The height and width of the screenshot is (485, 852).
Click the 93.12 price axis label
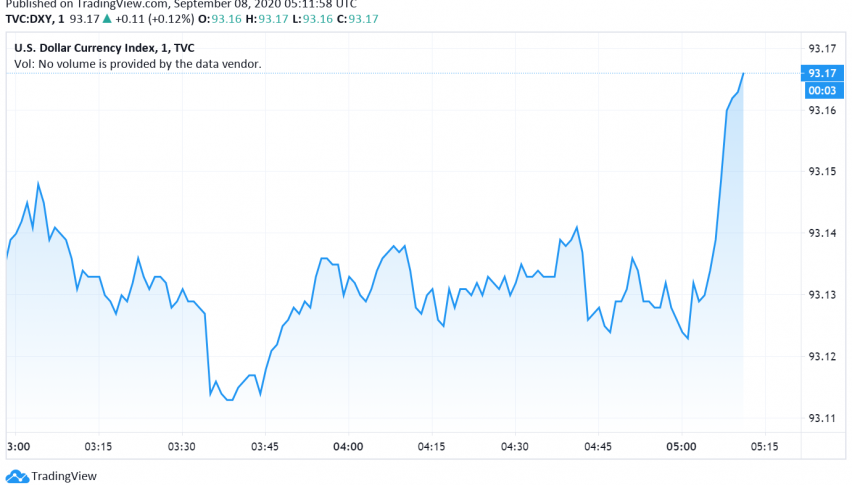822,356
